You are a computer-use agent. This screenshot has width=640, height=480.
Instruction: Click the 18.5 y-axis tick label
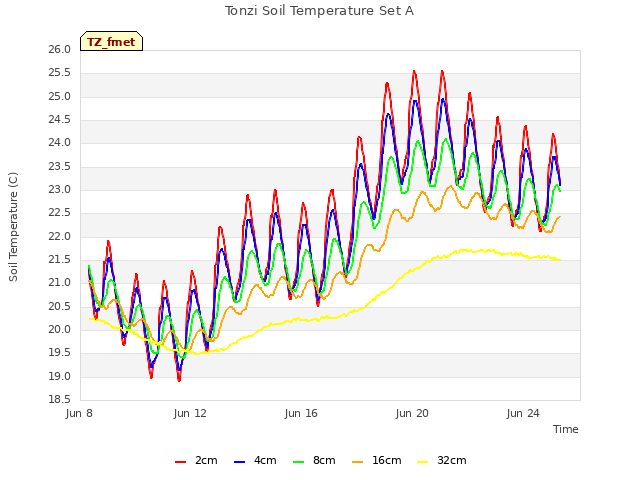60,400
